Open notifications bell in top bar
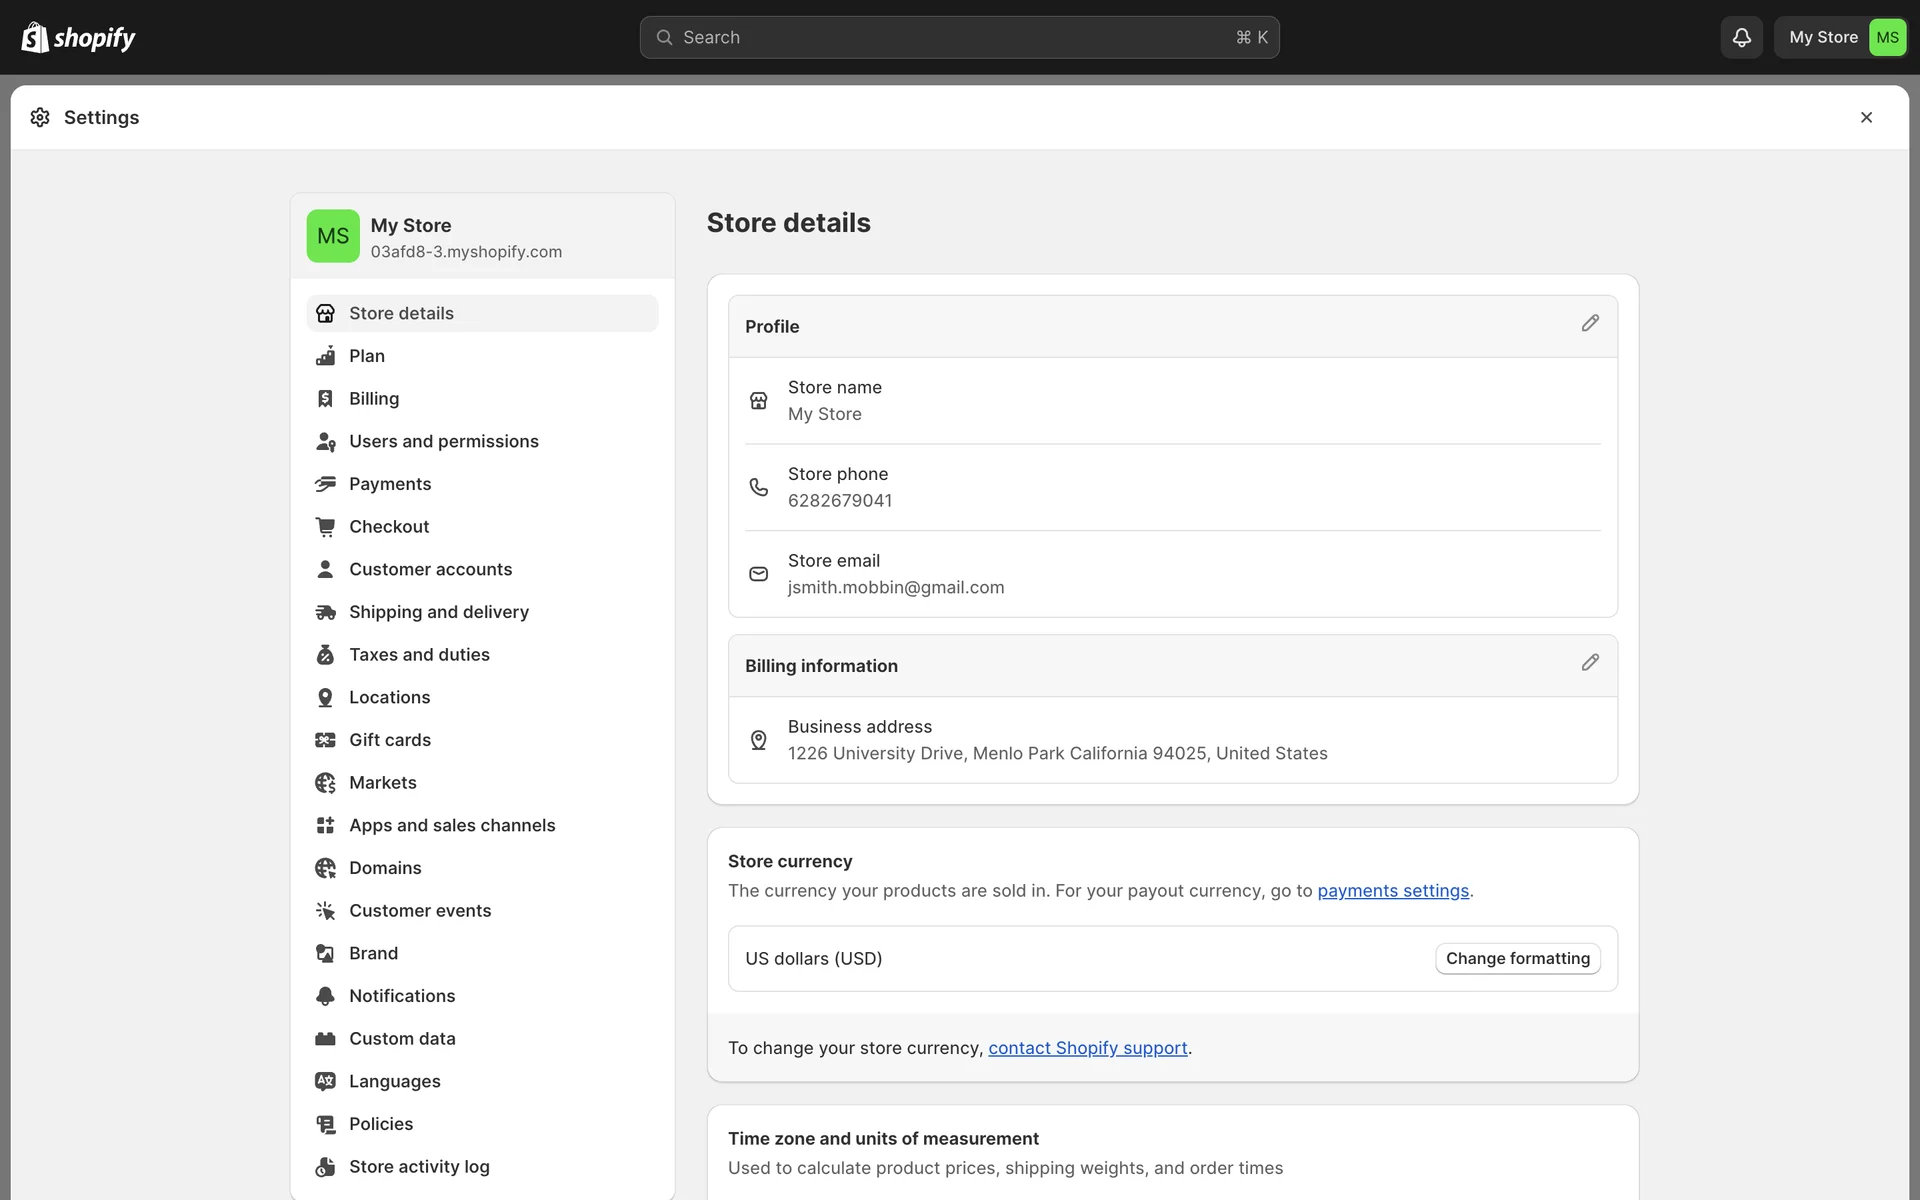This screenshot has height=1200, width=1920. 1741,37
